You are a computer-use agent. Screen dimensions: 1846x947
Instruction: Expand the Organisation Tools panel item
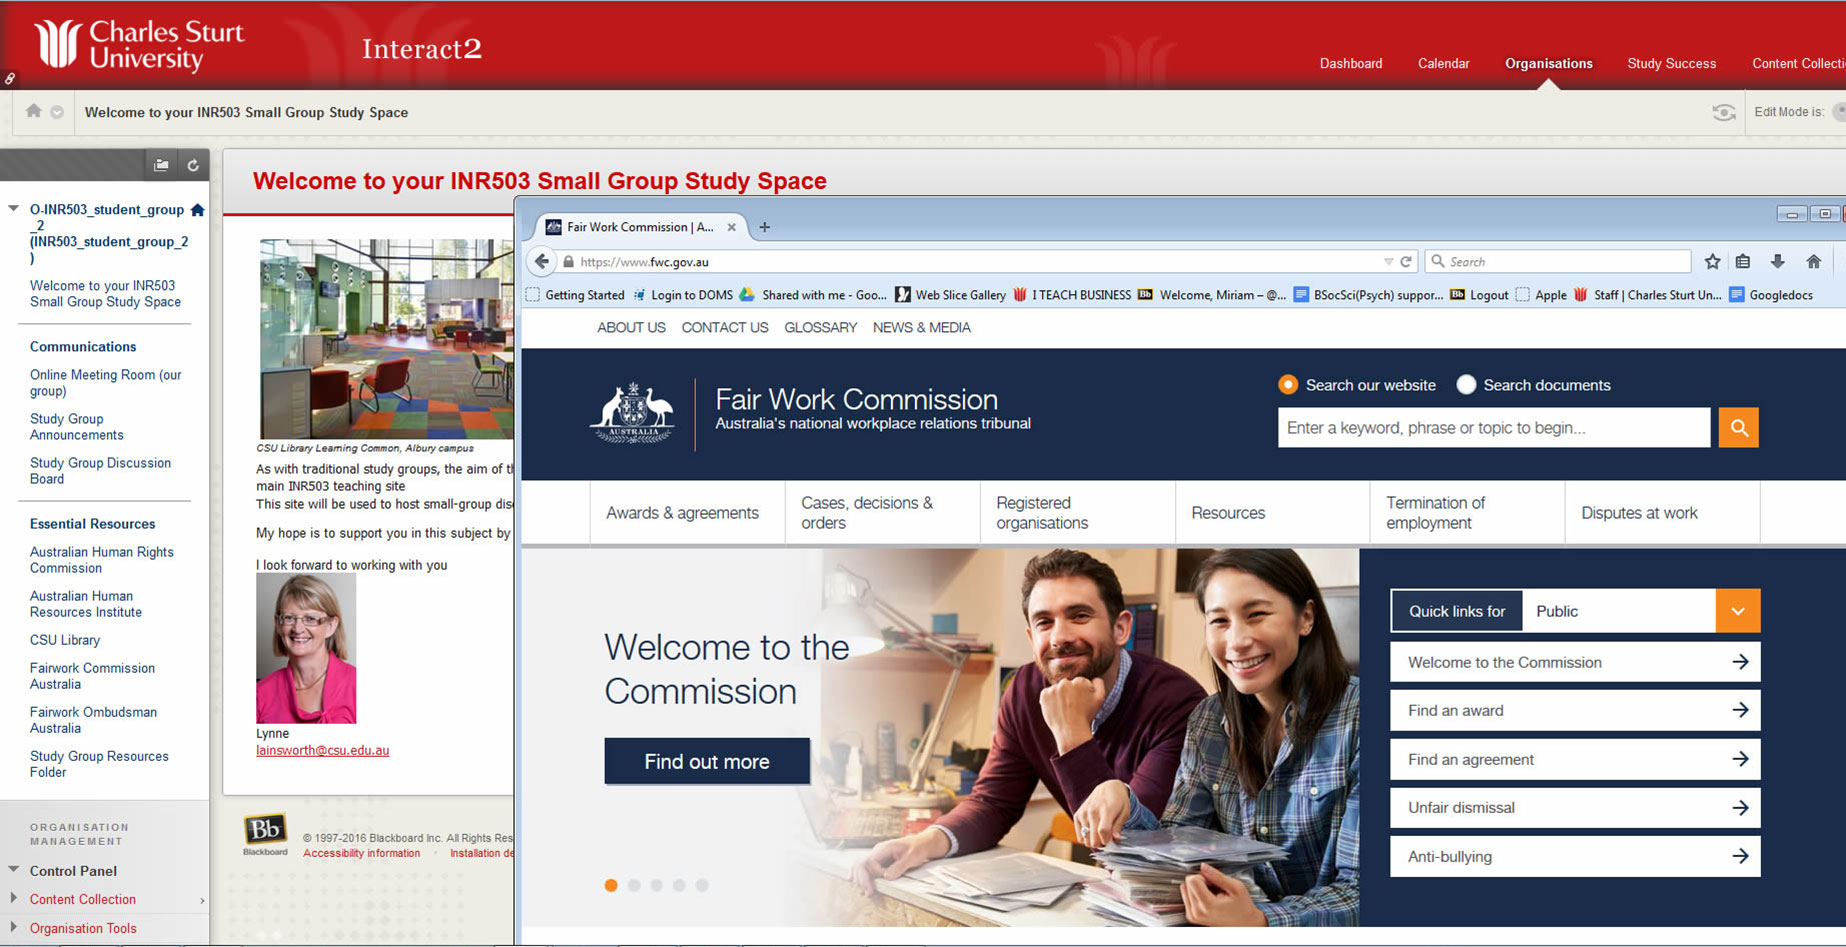(13, 927)
